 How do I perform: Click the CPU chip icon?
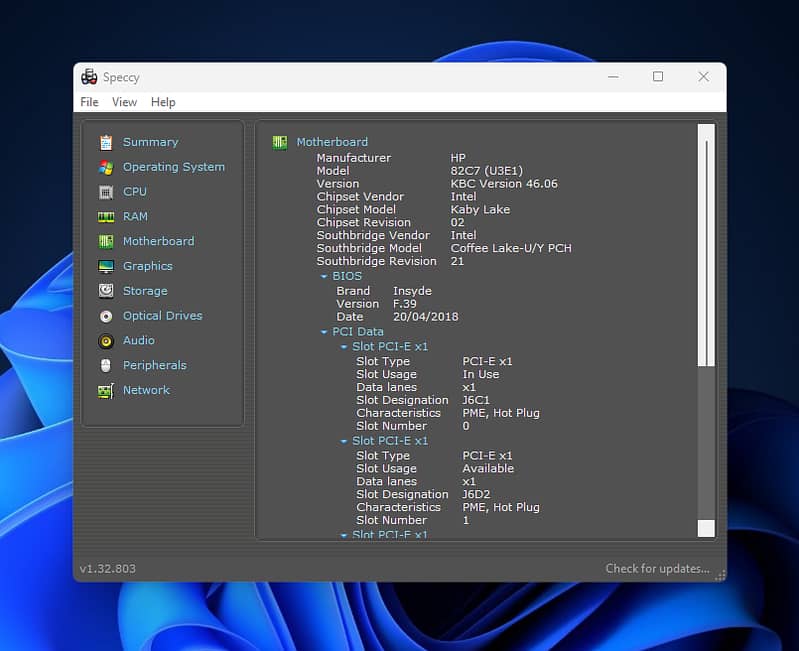[106, 192]
